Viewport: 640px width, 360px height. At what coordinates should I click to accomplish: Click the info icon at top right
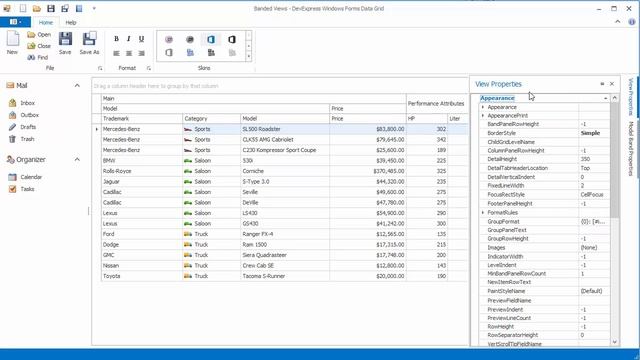tap(631, 22)
